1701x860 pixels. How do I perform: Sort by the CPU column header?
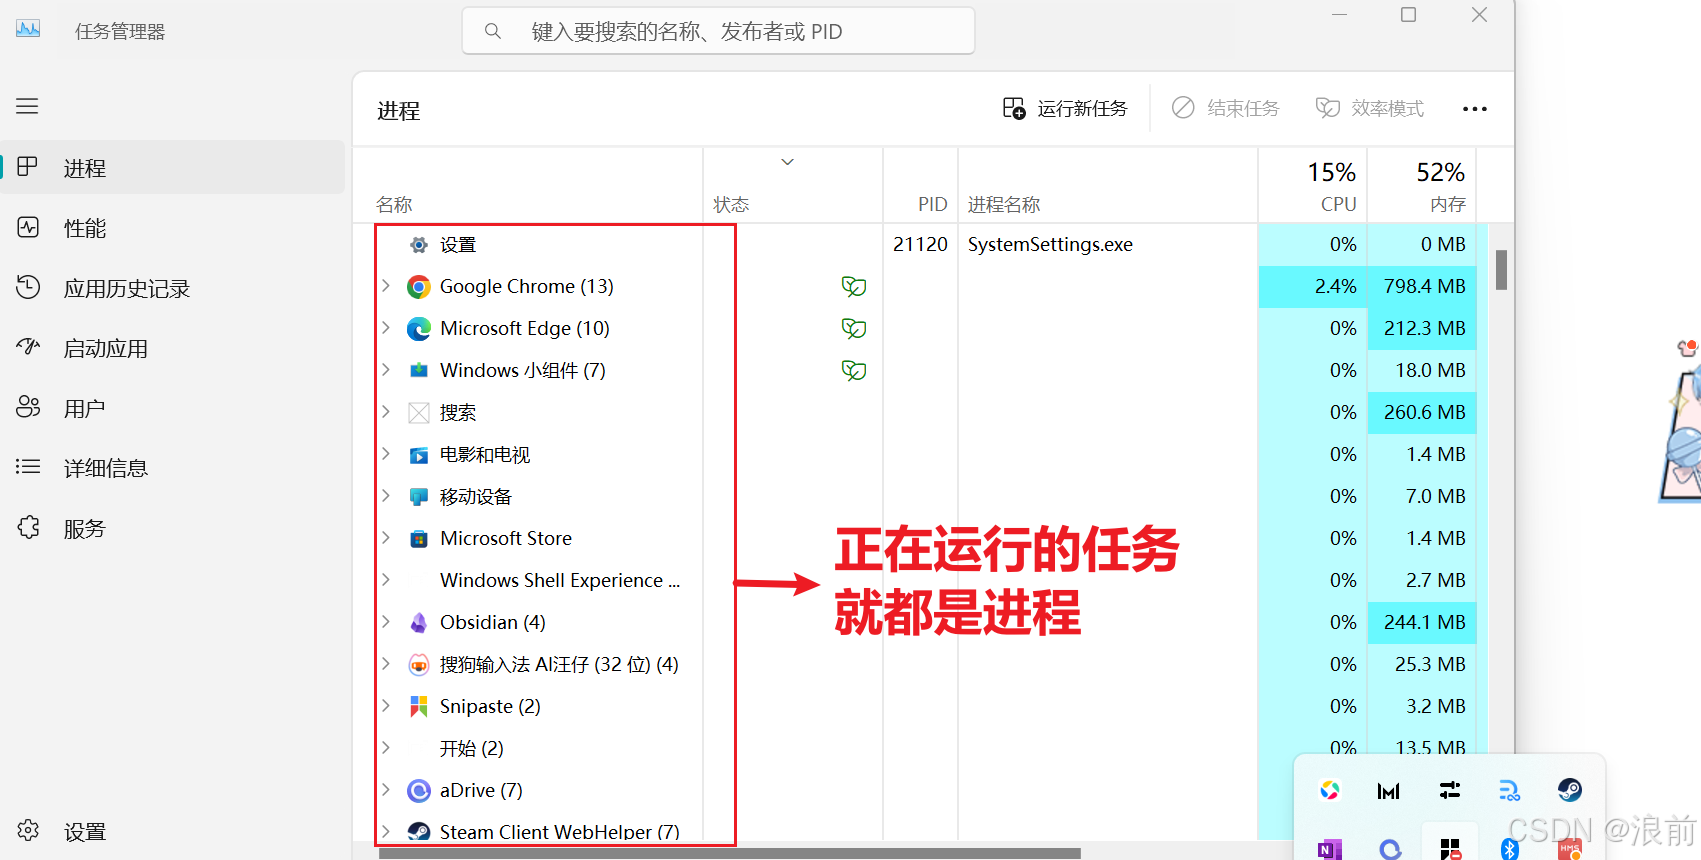[x=1338, y=204]
